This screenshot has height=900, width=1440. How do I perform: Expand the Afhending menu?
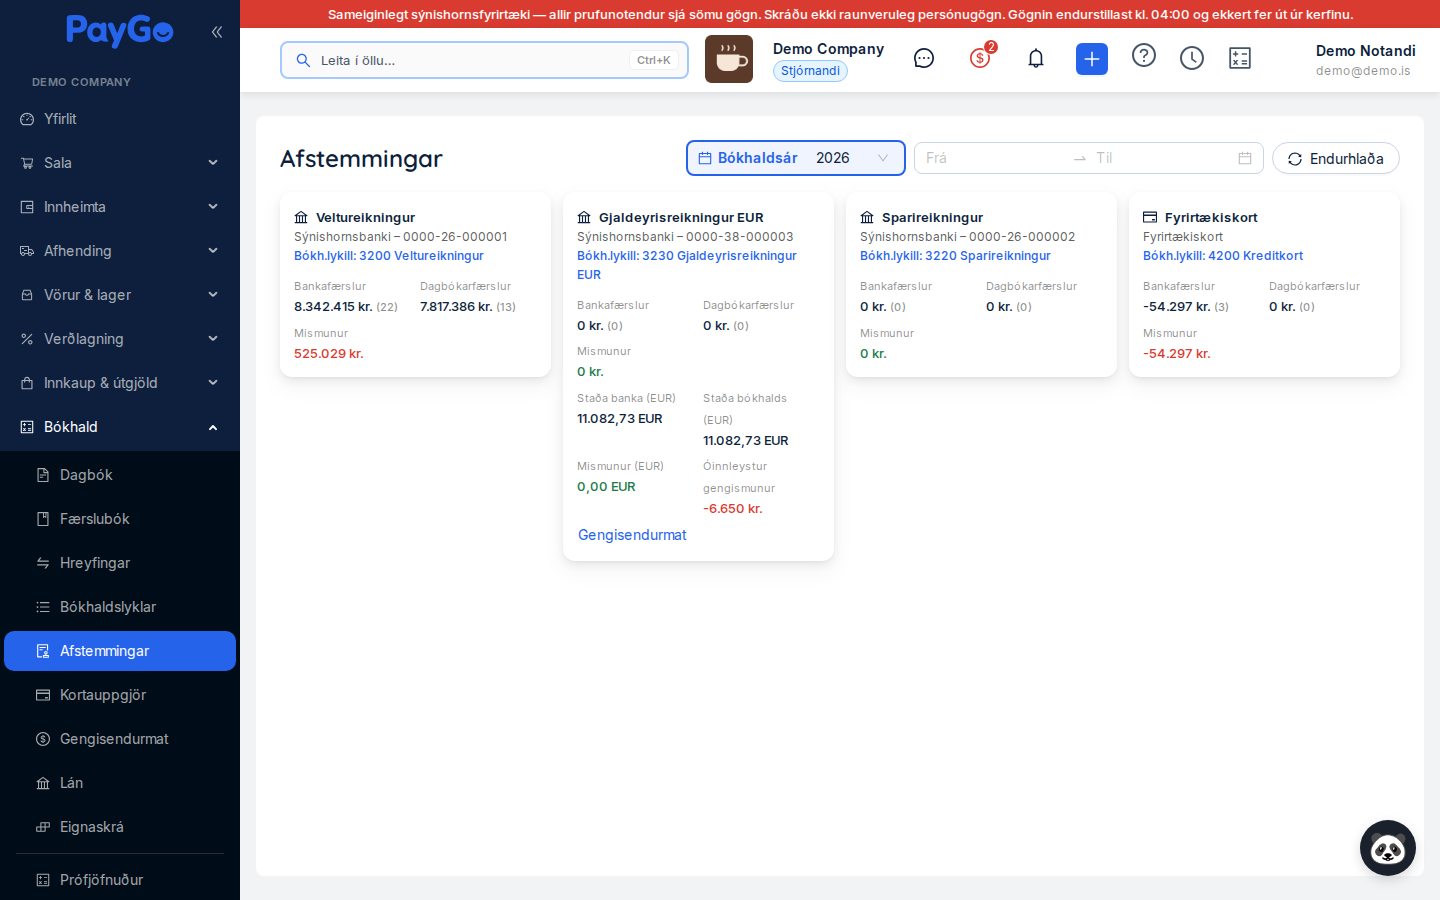[x=120, y=251]
